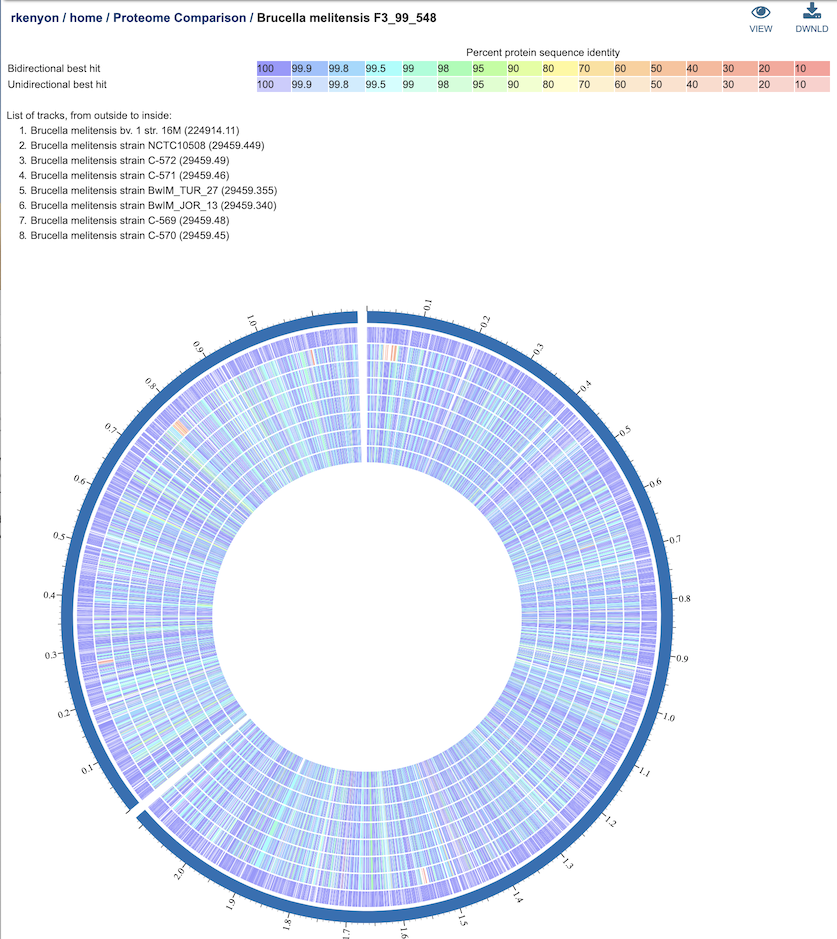The image size is (837, 939).
Task: Select track 7 strain C-569 entry
Action: [130, 220]
